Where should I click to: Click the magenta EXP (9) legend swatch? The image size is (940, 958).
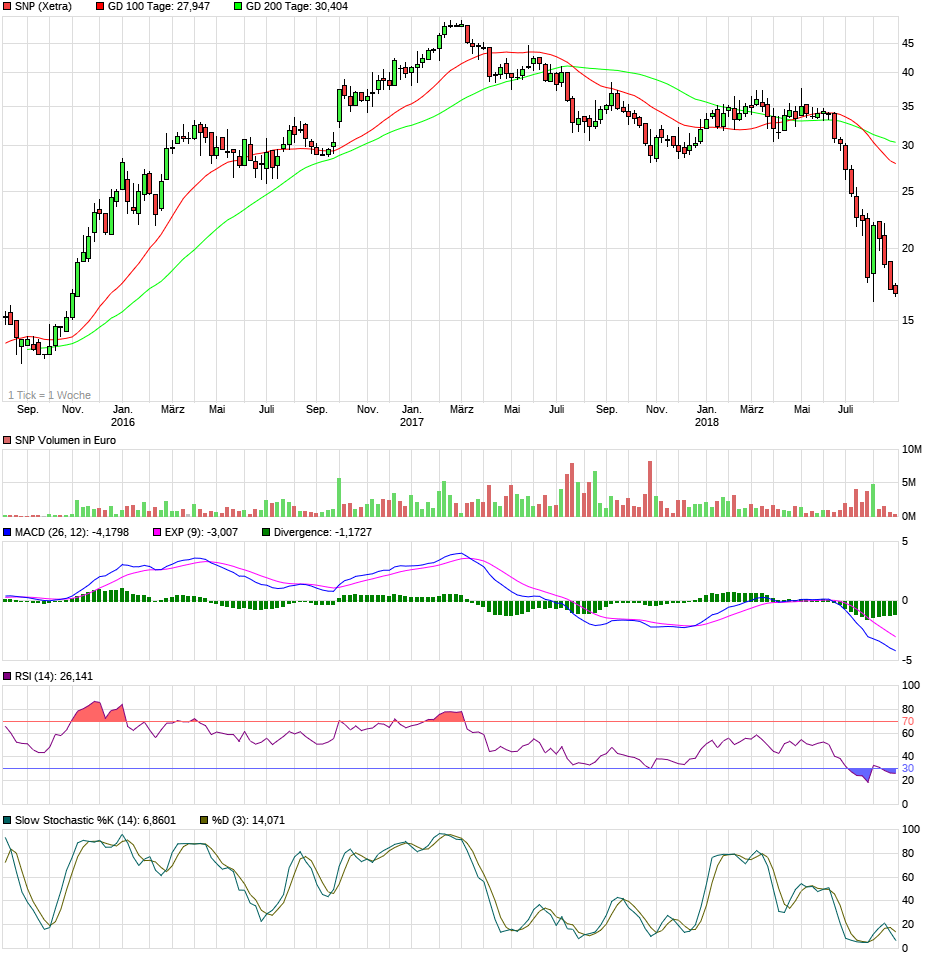pyautogui.click(x=157, y=533)
